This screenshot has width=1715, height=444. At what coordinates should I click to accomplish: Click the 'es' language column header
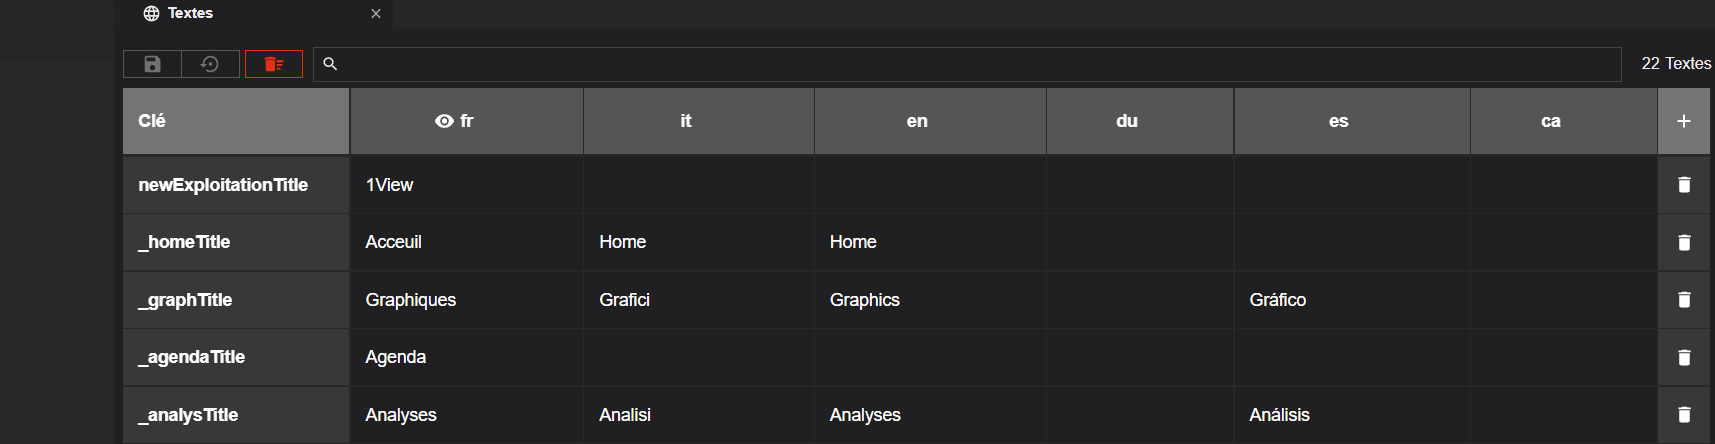pos(1339,121)
